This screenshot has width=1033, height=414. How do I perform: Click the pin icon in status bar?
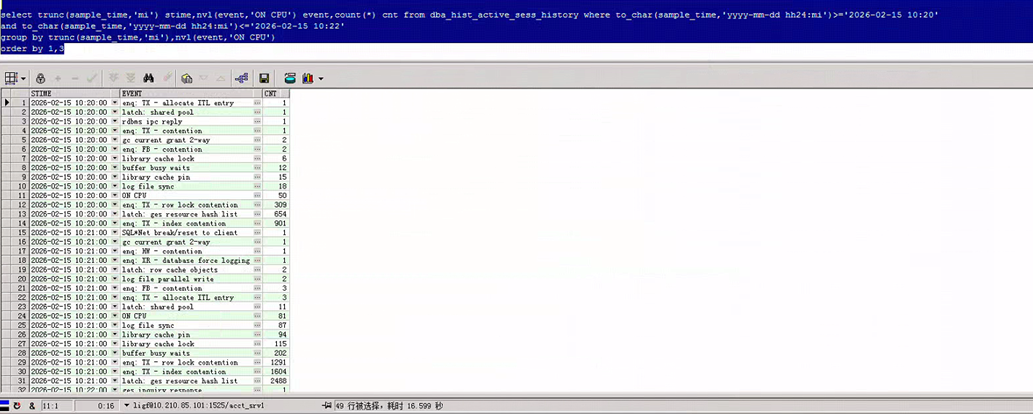[x=327, y=405]
